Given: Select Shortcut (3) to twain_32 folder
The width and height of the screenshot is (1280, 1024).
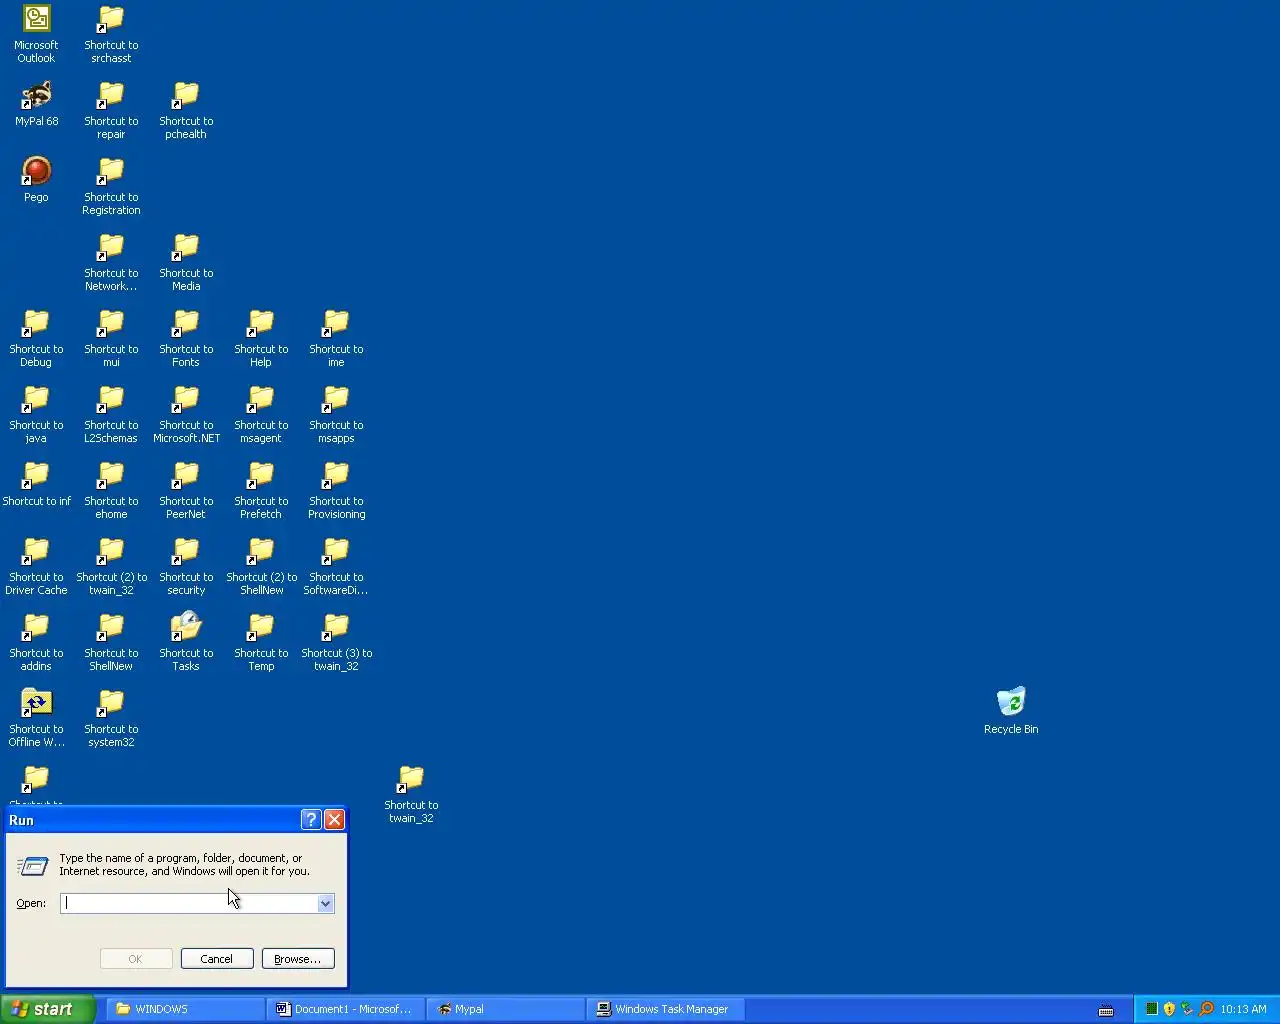Looking at the screenshot, I should (x=336, y=642).
